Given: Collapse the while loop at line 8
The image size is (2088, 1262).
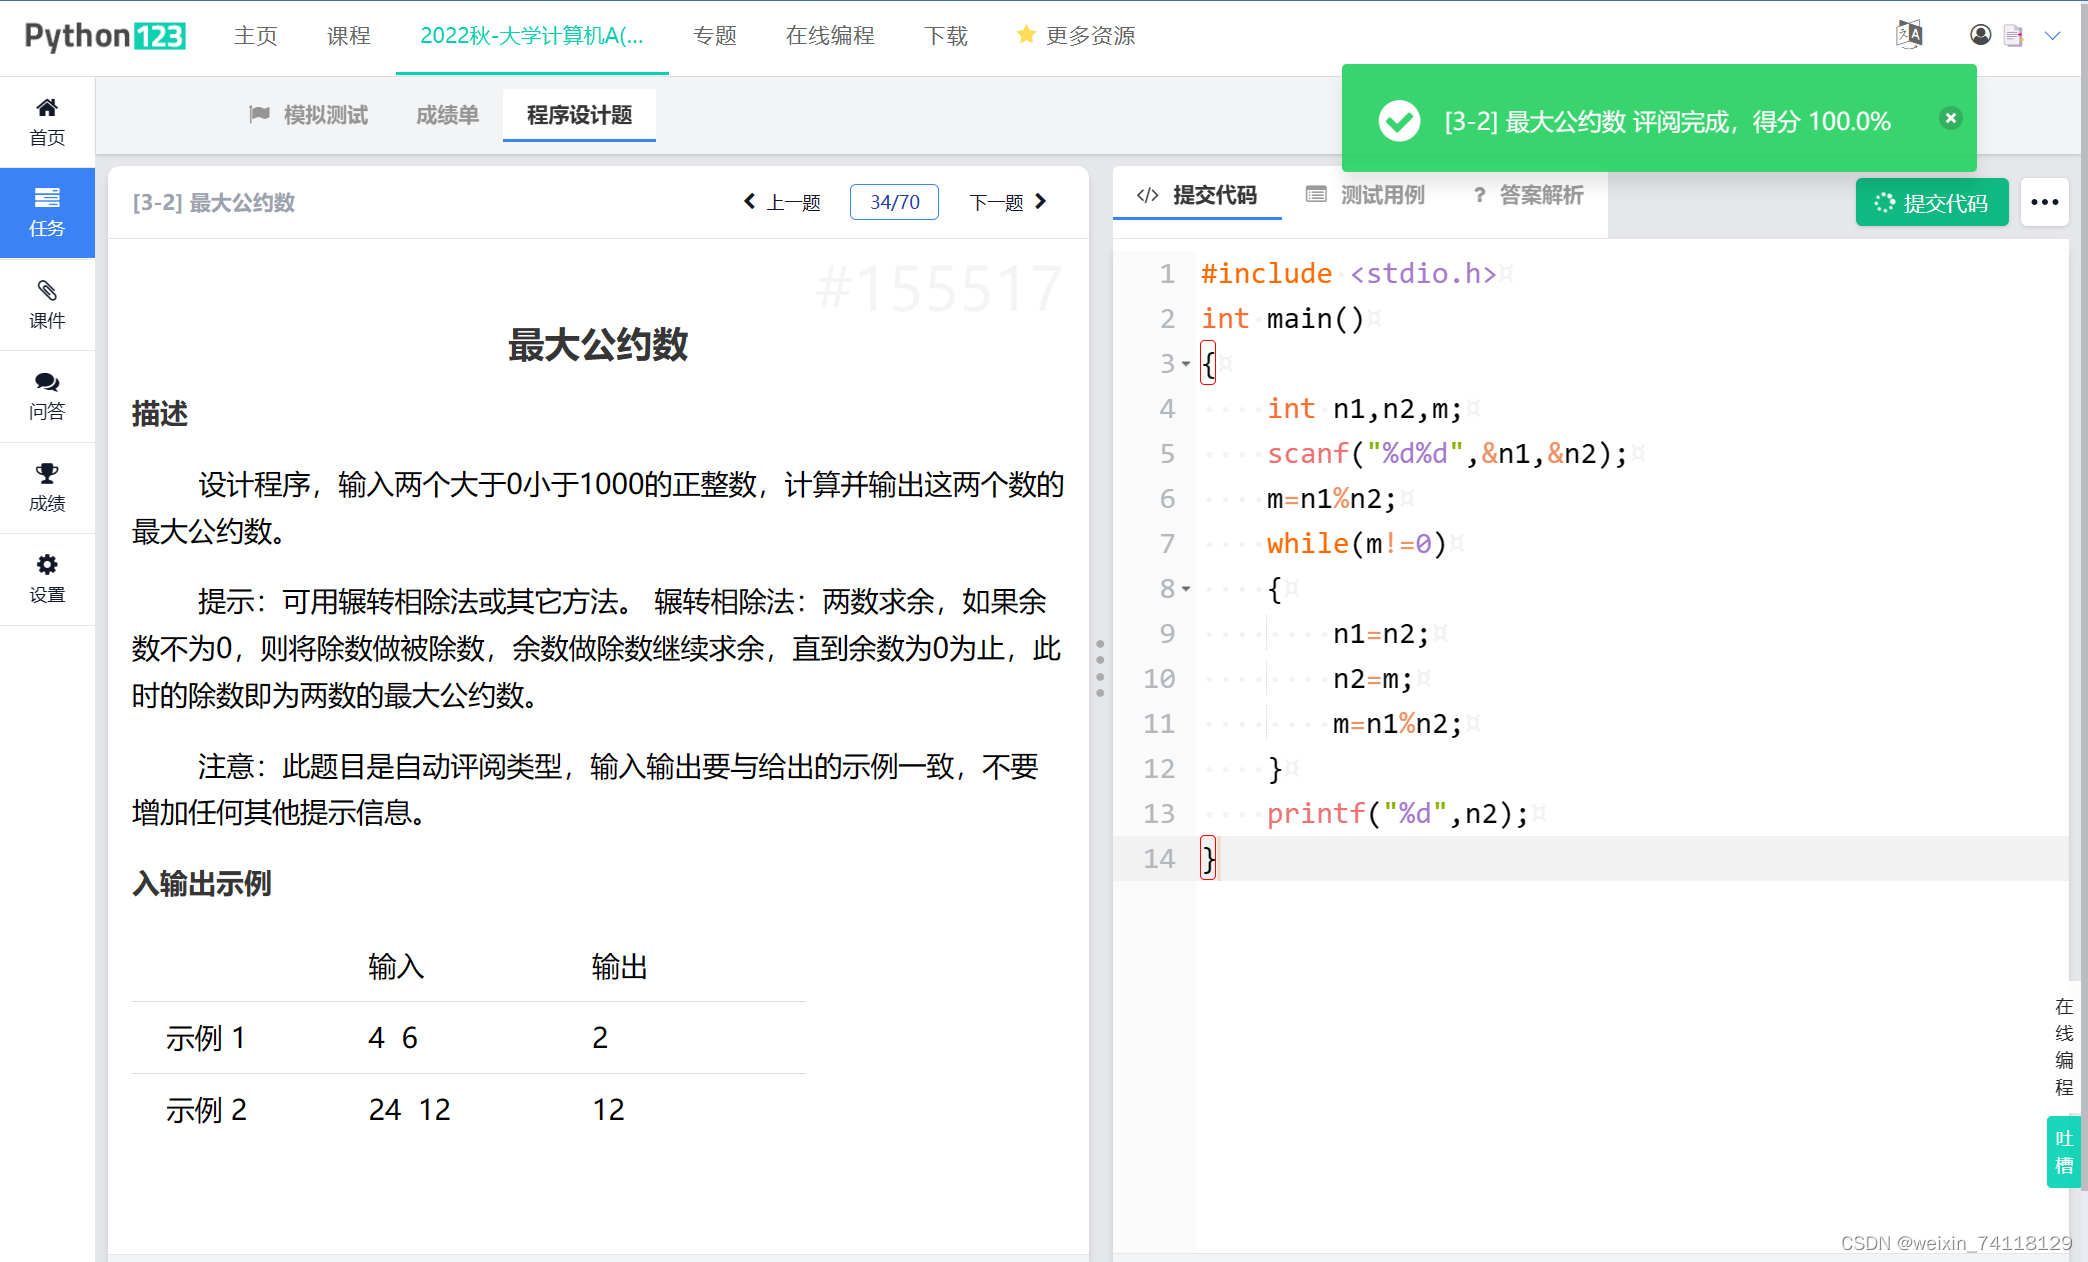Looking at the screenshot, I should pos(1185,589).
